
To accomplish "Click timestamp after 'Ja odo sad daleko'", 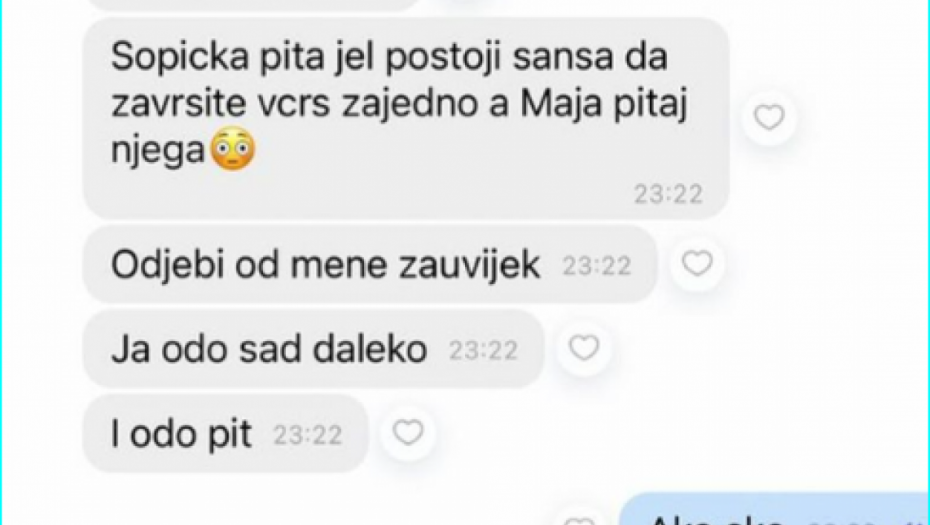I will 483,351.
